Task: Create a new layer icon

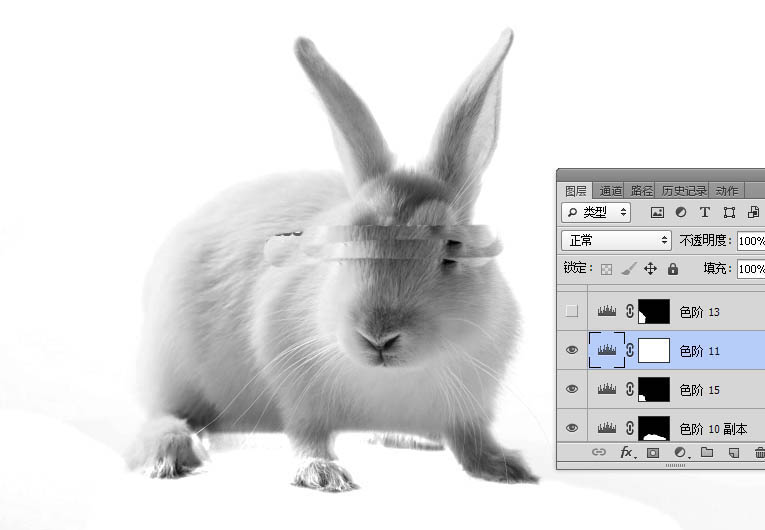Action: [x=733, y=453]
